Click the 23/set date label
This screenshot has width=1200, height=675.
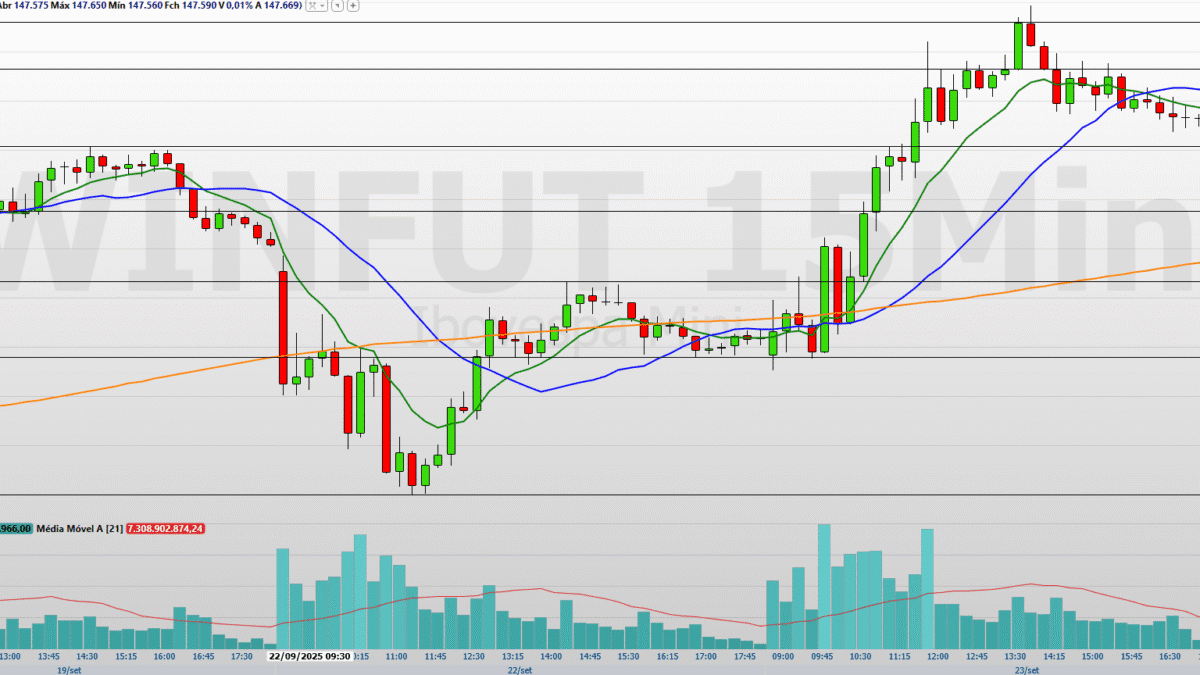coord(1025,669)
